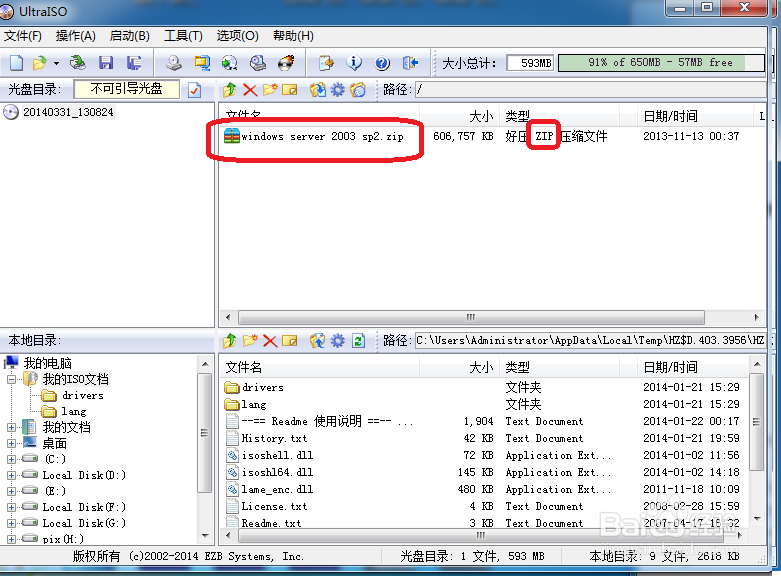This screenshot has width=781, height=576.
Task: Save the current image
Action: pos(106,63)
